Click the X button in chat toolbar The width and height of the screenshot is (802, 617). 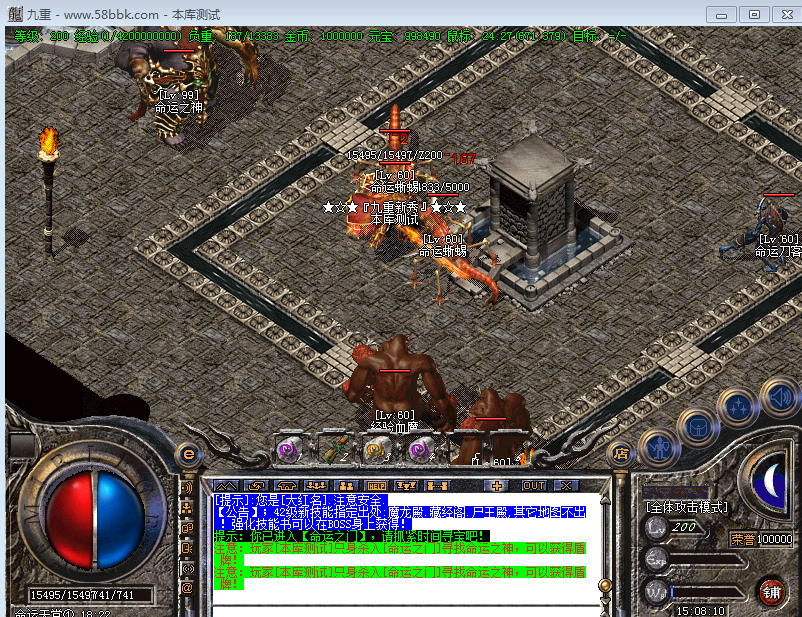coord(566,486)
